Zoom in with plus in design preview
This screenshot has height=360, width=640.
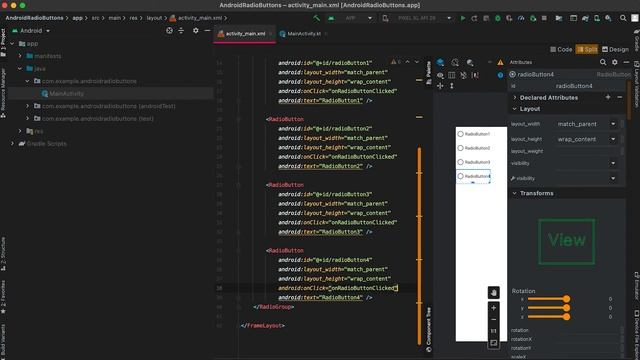[x=493, y=308]
